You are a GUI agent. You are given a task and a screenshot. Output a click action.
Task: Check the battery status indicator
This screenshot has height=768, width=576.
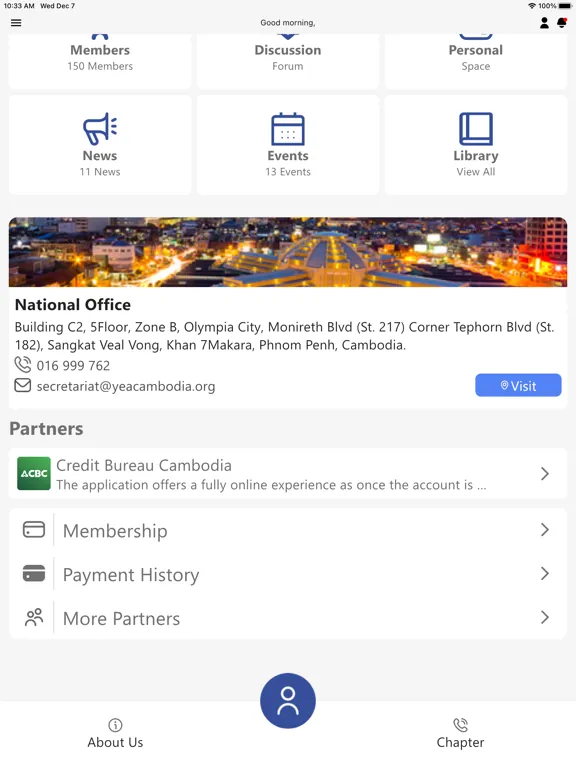[564, 6]
